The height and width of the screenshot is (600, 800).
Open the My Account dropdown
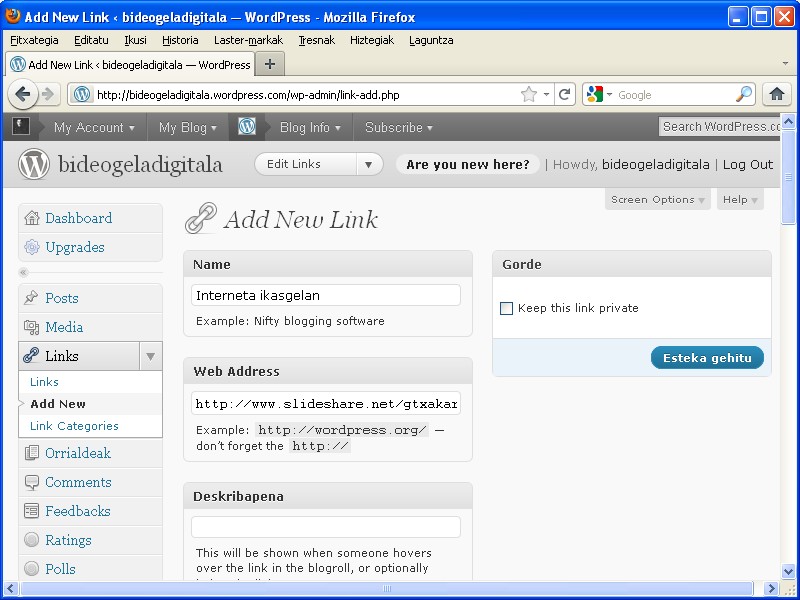pyautogui.click(x=94, y=127)
